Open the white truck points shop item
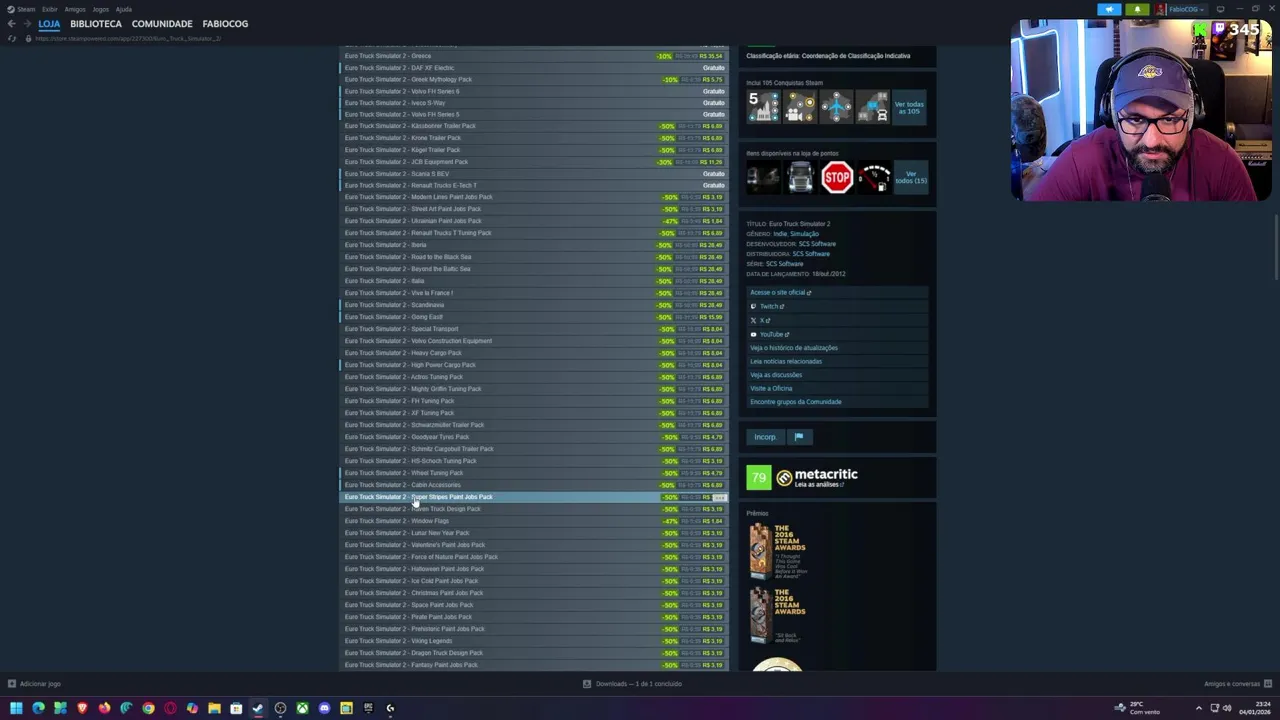This screenshot has width=1280, height=720. (800, 177)
